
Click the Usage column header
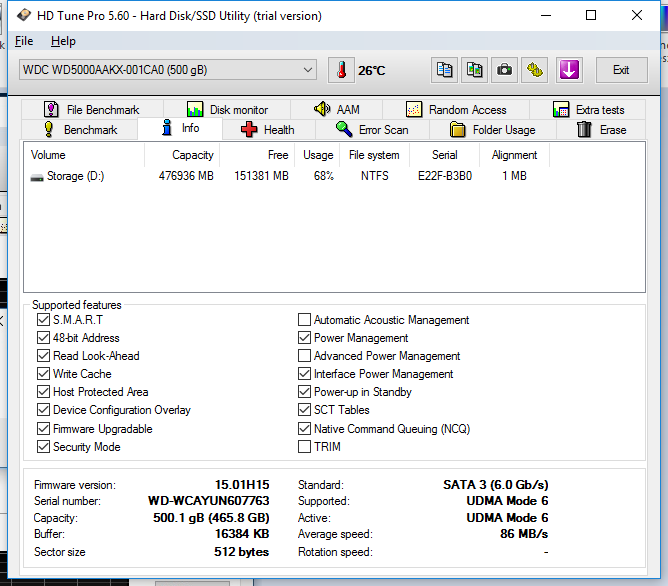[x=317, y=155]
